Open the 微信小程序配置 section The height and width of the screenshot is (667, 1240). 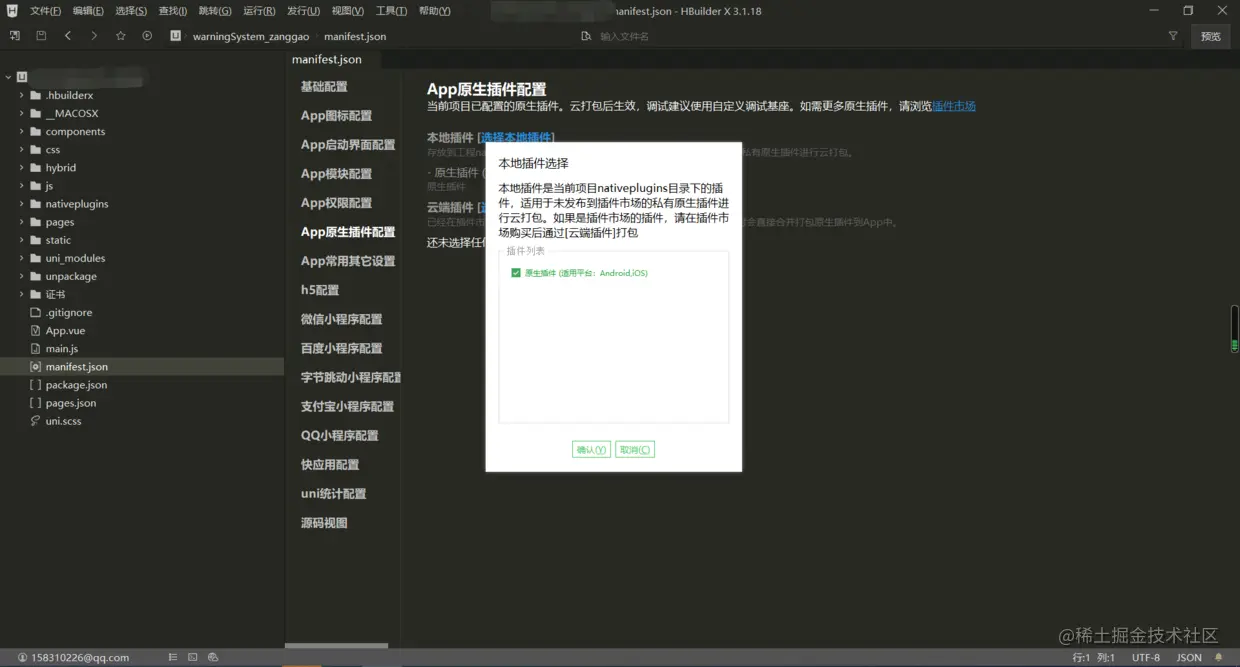click(x=341, y=319)
